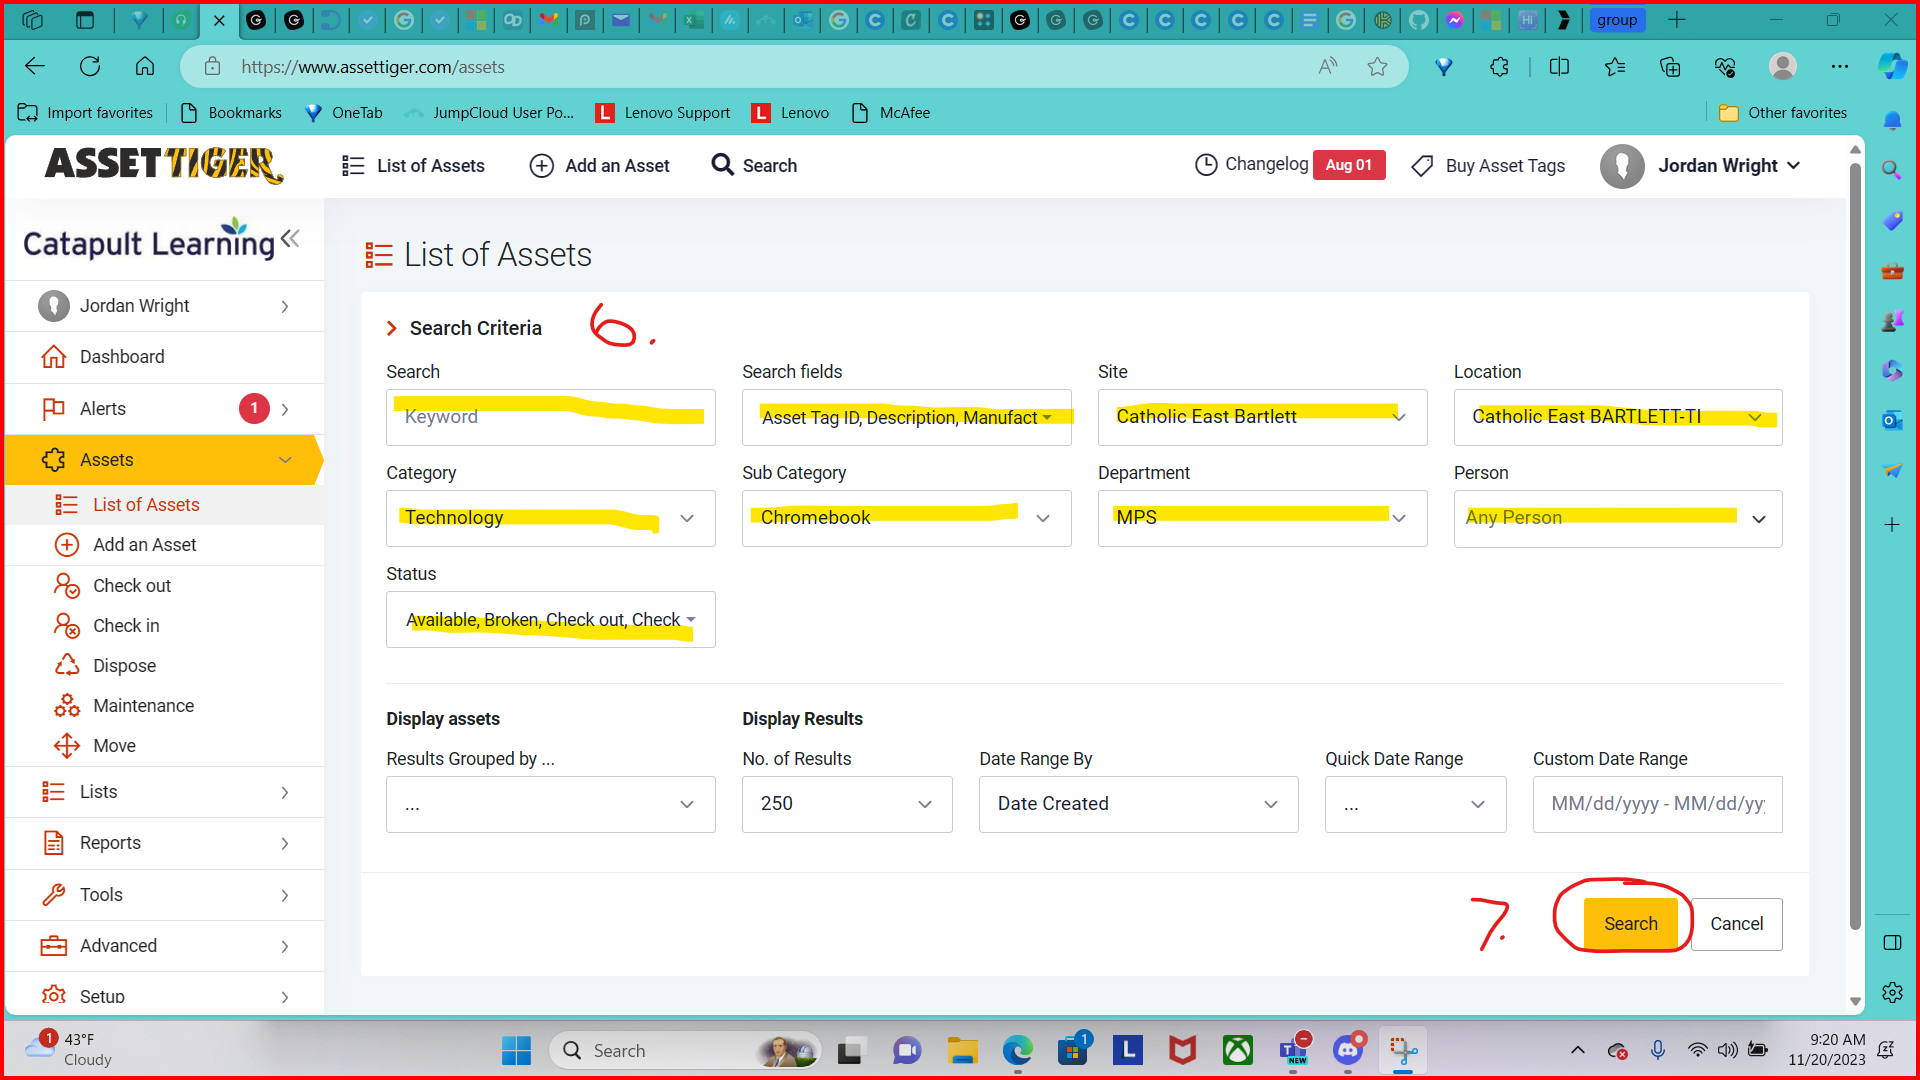Click the Buy Asset Tags tag icon
The image size is (1920, 1080).
pyautogui.click(x=1422, y=166)
